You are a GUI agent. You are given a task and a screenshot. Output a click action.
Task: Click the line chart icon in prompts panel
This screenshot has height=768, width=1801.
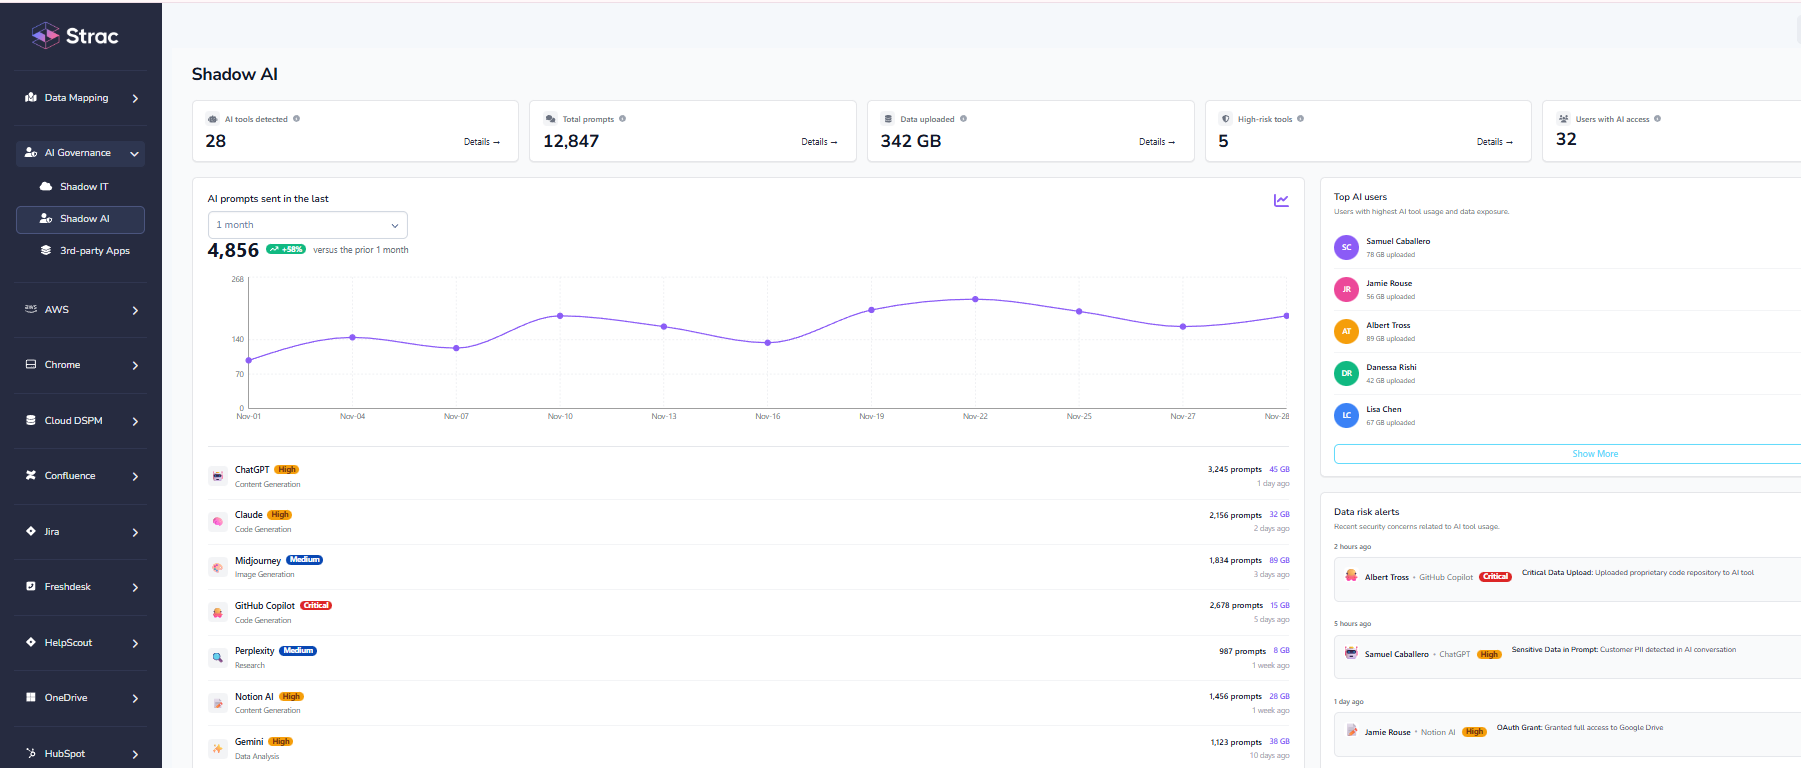1281,200
